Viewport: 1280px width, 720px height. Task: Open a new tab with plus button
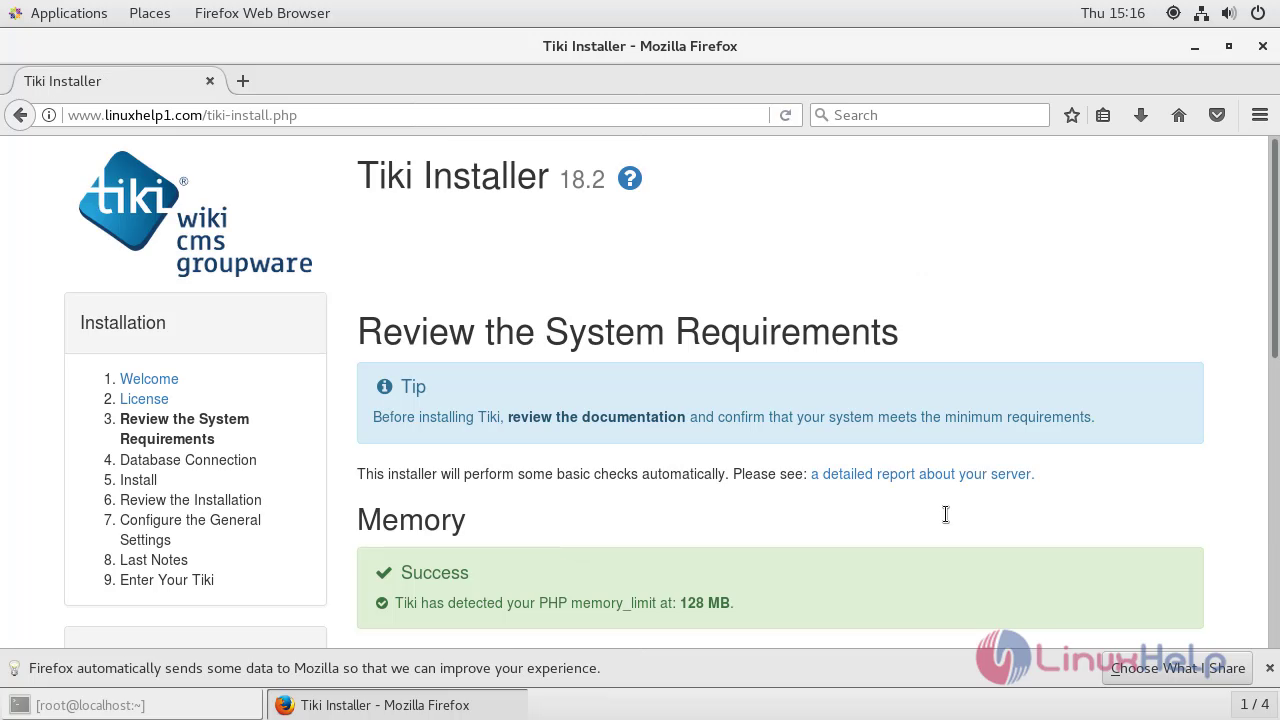pyautogui.click(x=243, y=81)
